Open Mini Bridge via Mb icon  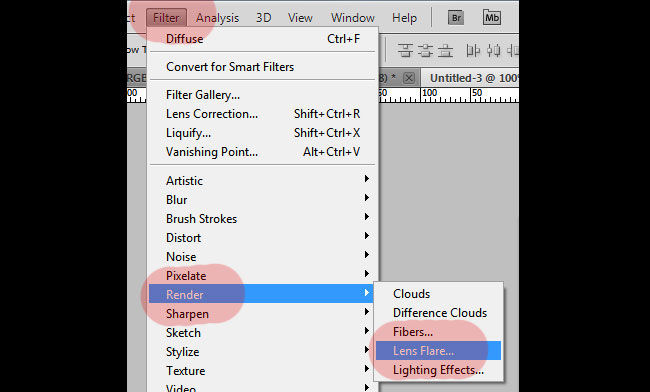coord(492,18)
